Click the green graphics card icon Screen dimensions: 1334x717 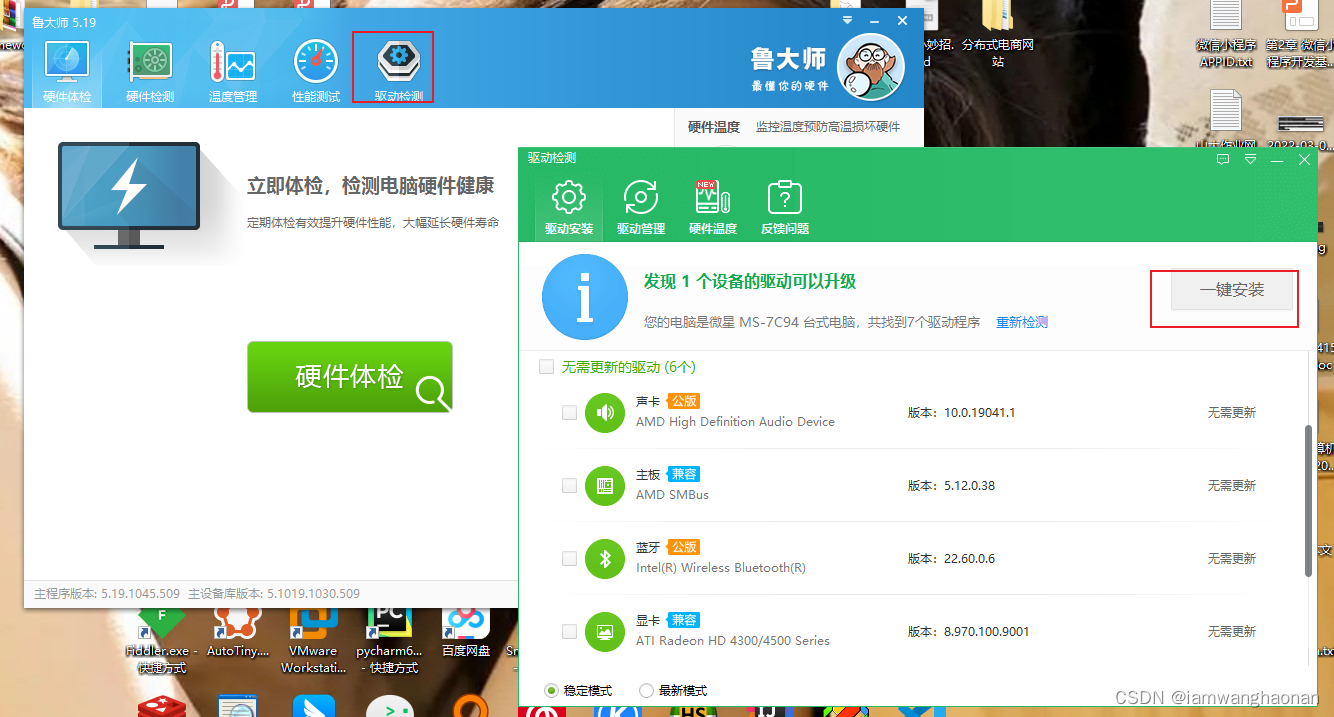605,631
